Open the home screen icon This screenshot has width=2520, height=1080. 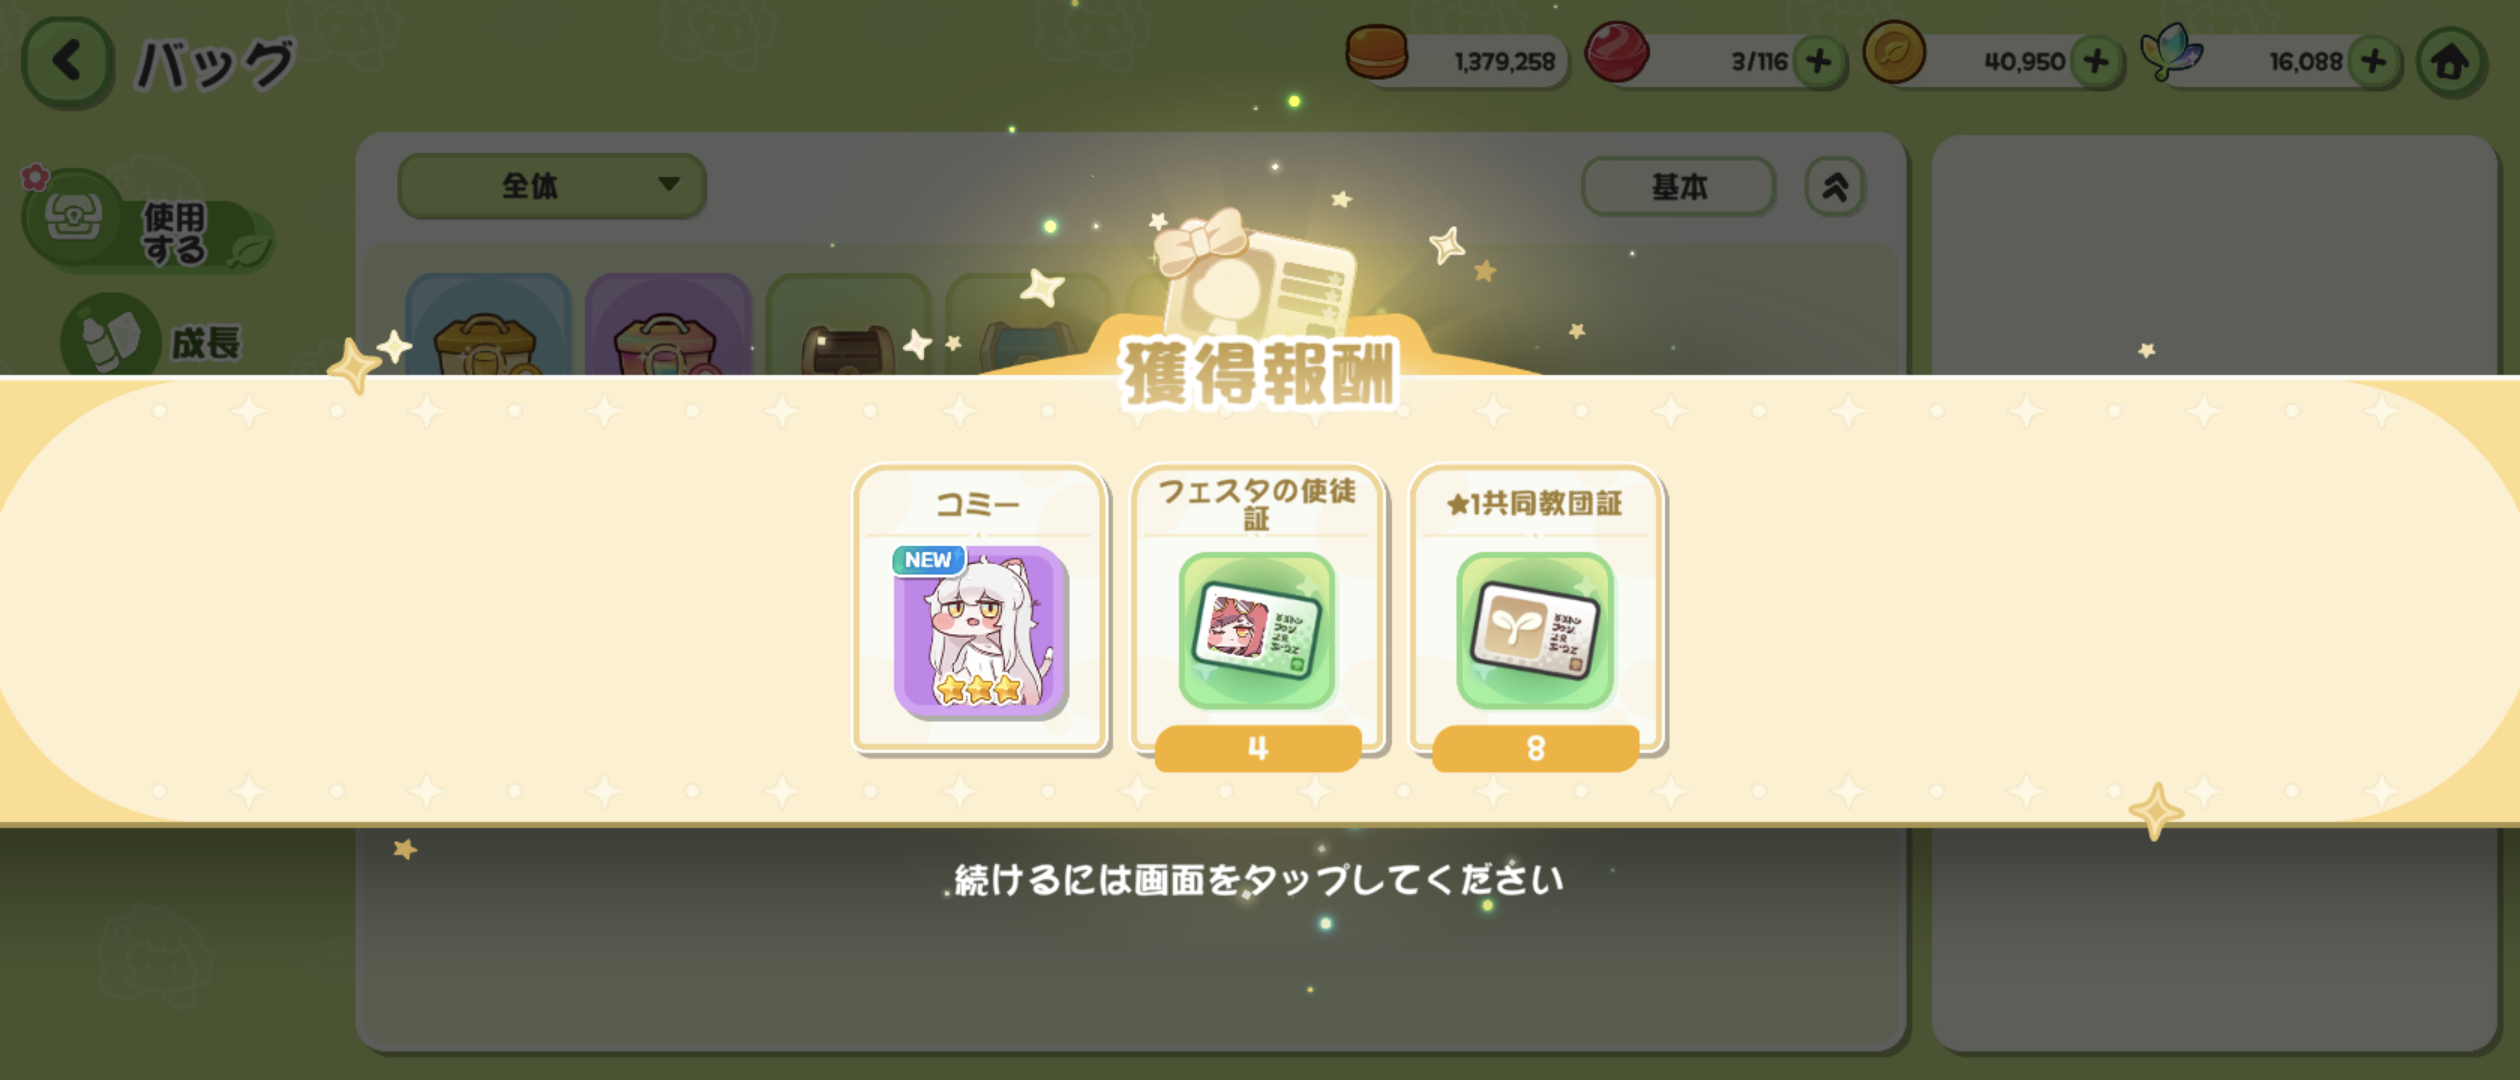pyautogui.click(x=2450, y=63)
